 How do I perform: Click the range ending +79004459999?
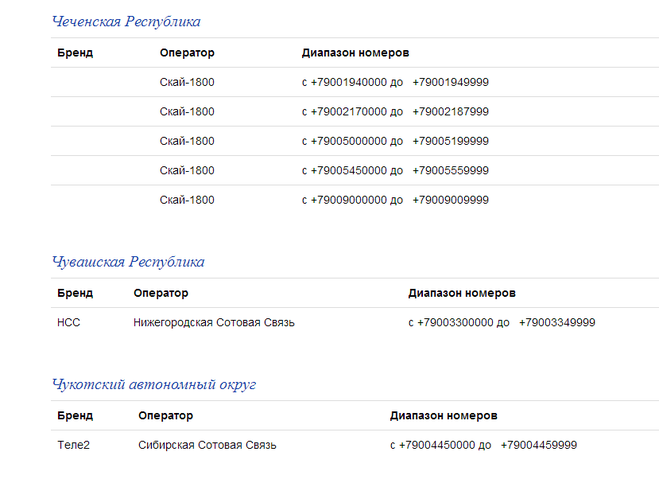point(483,445)
